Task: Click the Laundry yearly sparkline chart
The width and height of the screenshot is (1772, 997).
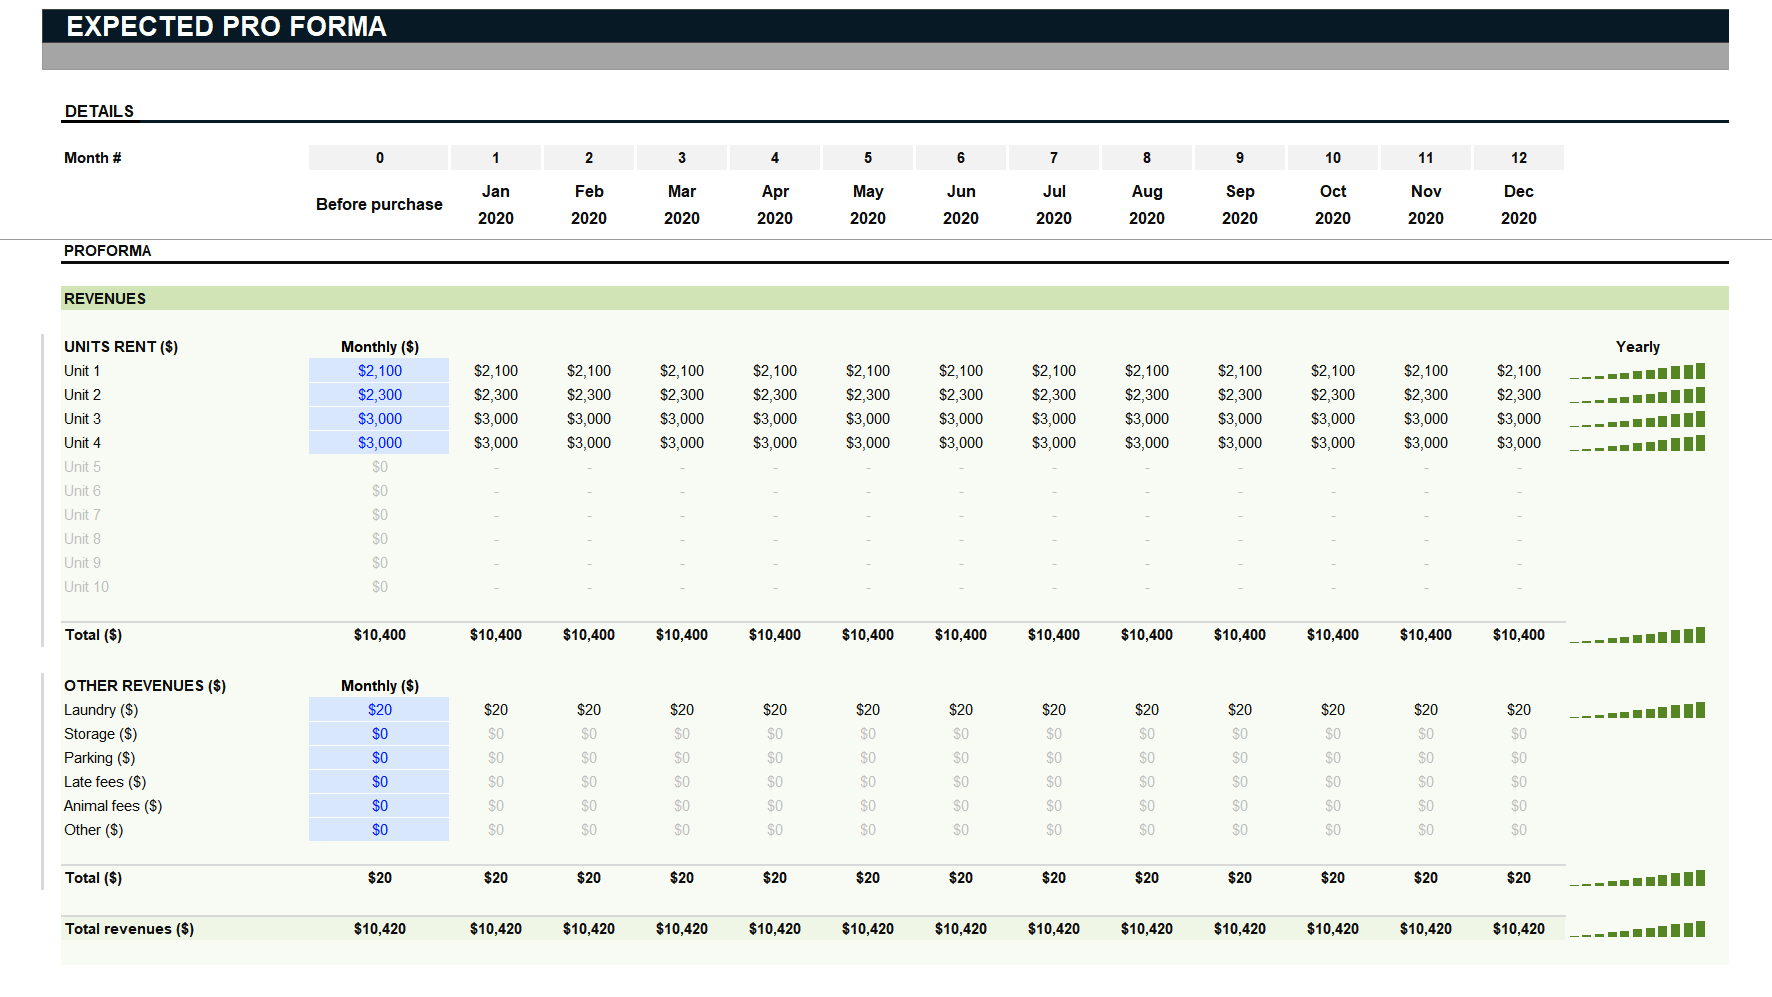Action: coord(1637,711)
